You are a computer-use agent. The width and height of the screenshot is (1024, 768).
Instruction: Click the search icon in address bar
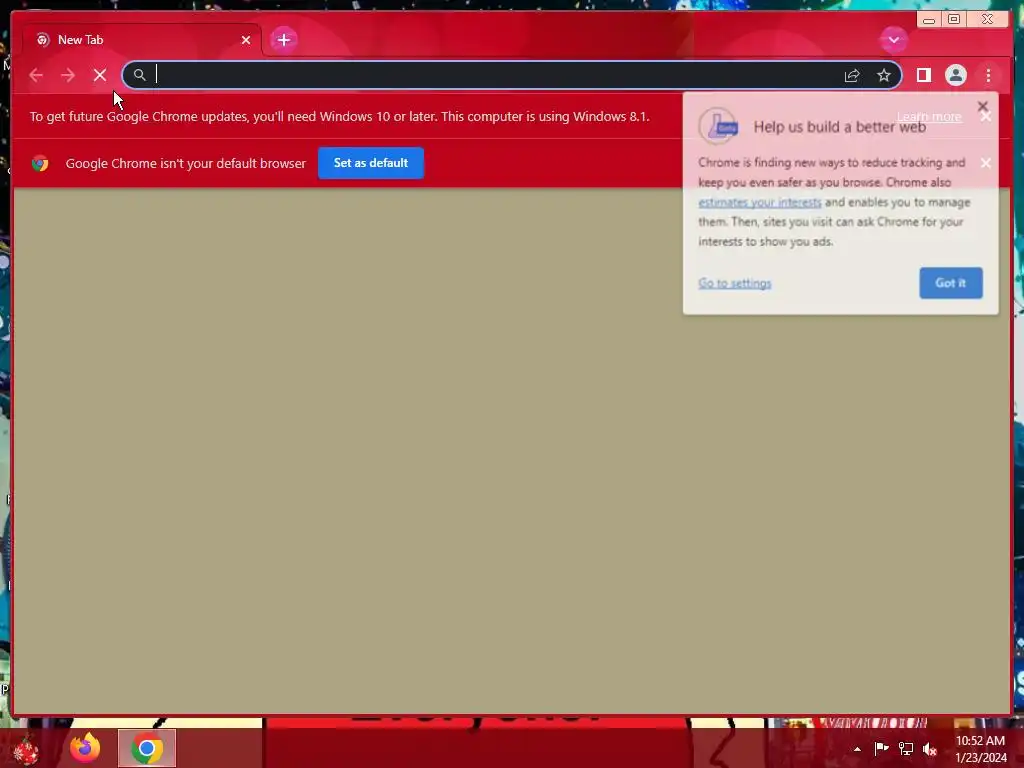pyautogui.click(x=139, y=75)
